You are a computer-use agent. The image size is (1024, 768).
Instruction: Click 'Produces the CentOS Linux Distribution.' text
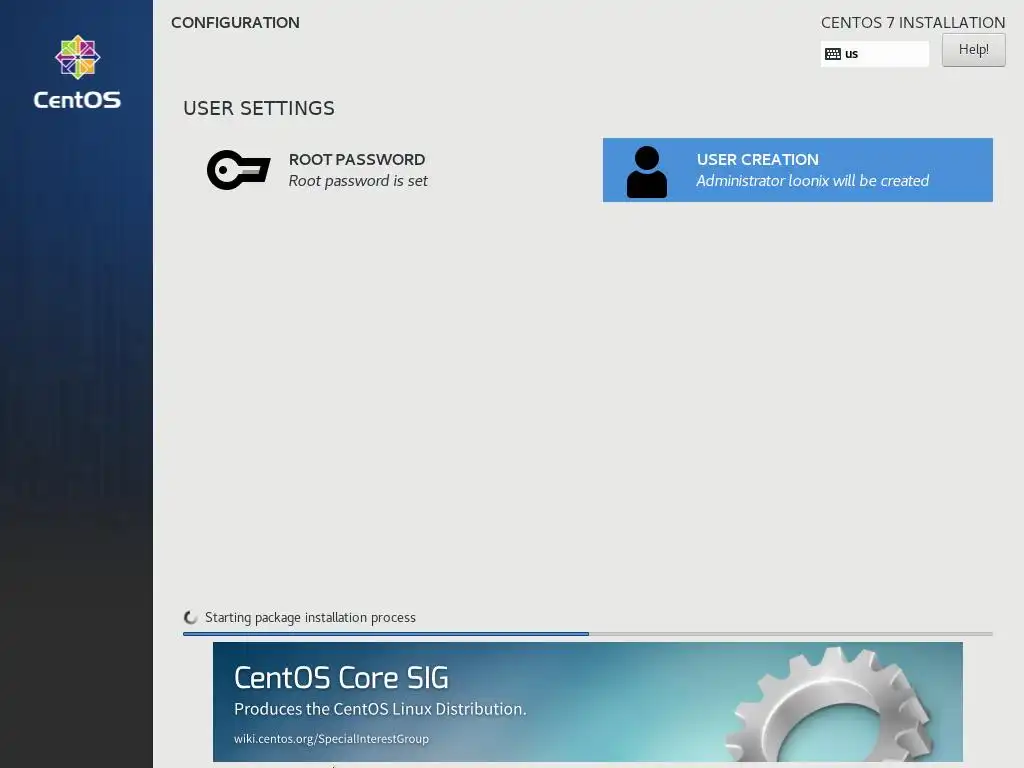380,709
